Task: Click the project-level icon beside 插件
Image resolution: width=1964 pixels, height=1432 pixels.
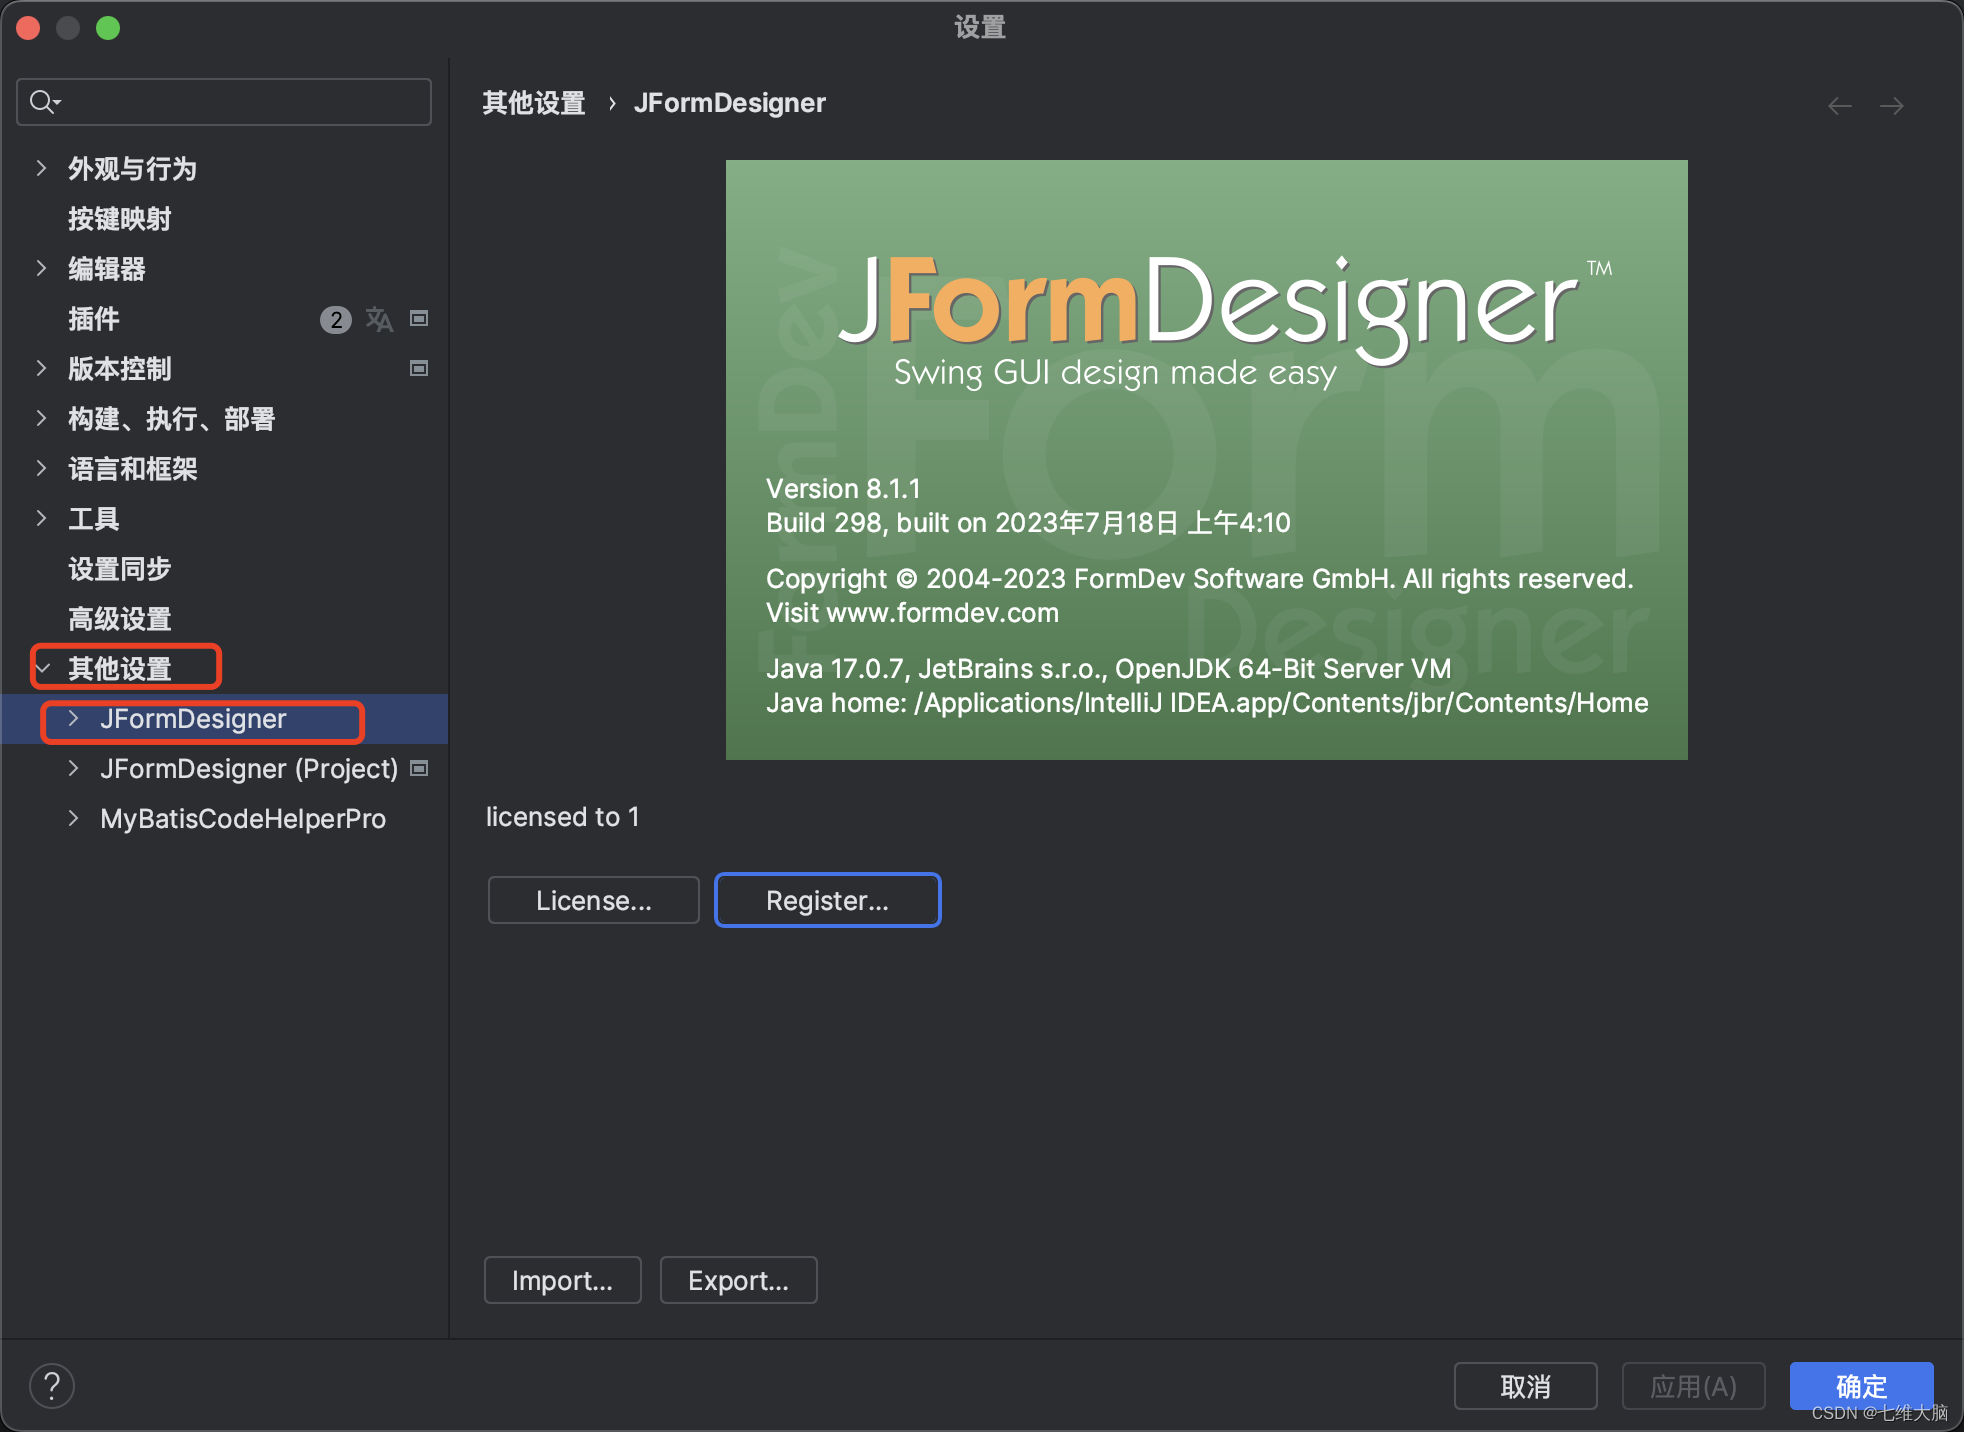Action: pos(420,319)
